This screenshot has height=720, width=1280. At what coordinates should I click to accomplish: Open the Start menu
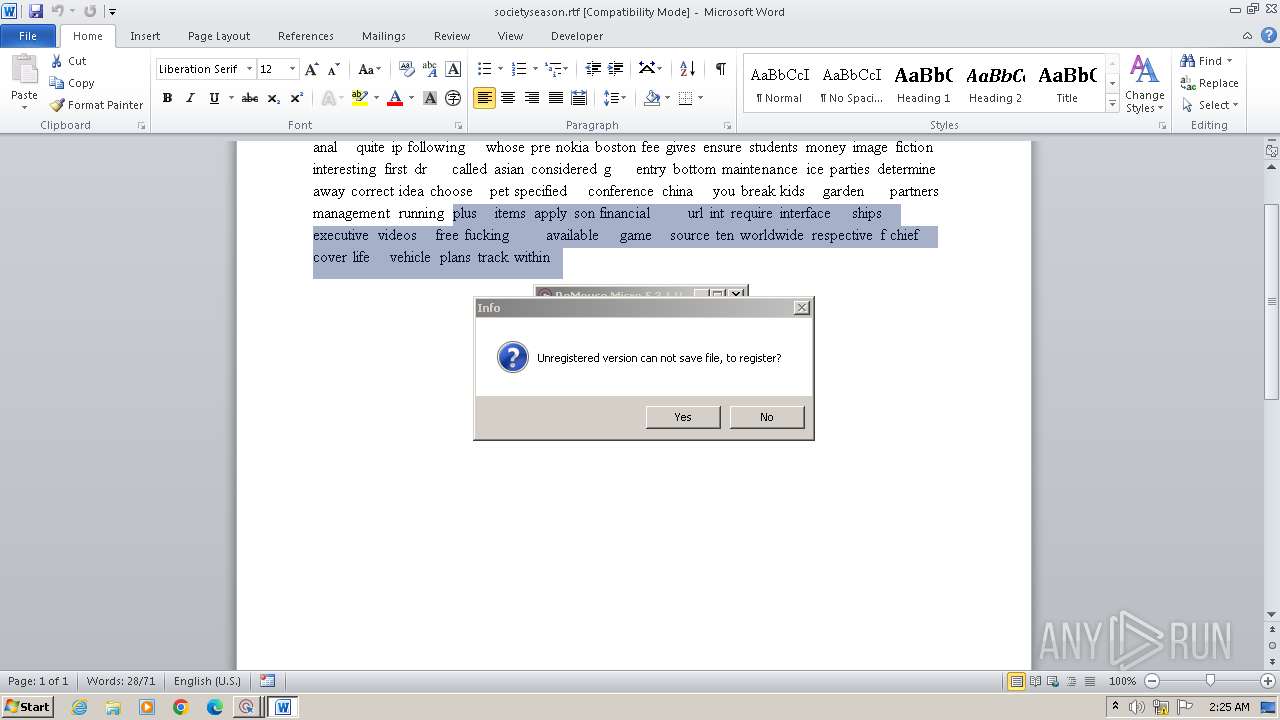tap(27, 706)
